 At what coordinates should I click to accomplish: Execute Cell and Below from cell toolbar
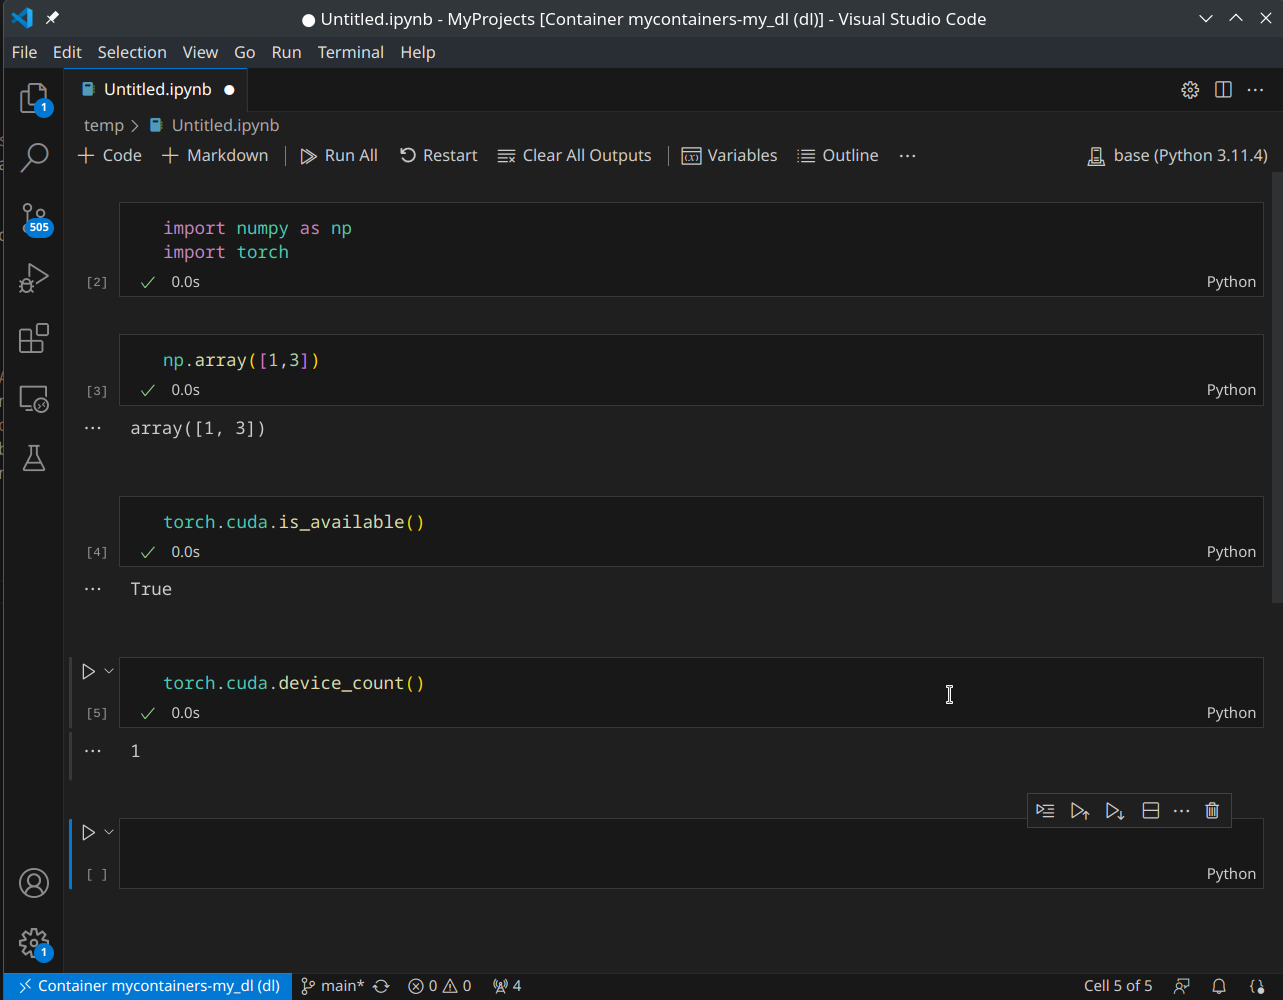pos(1115,810)
